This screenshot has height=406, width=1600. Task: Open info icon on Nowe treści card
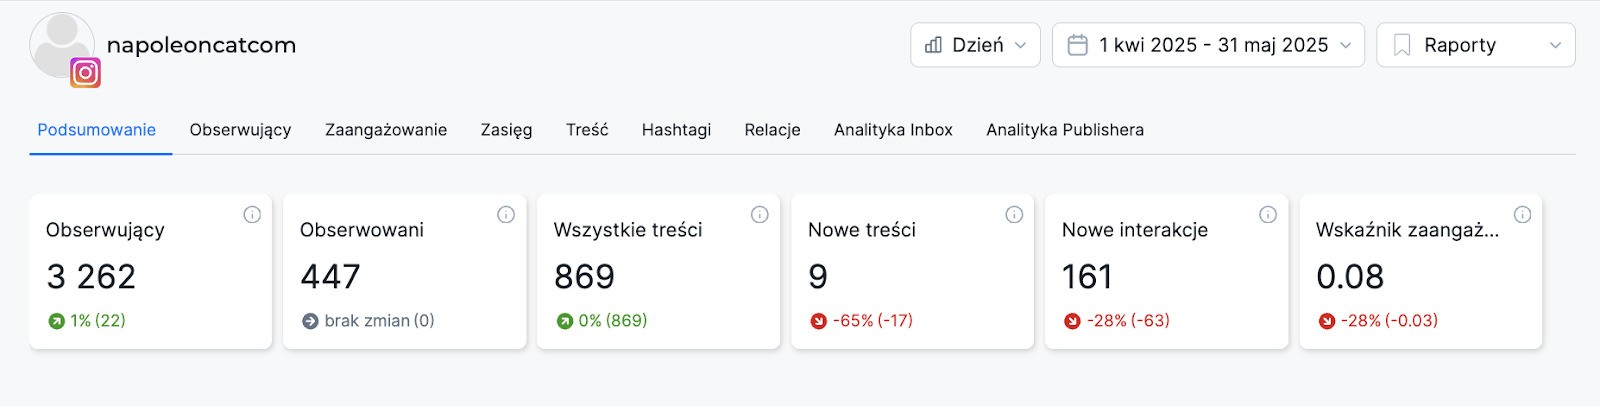tap(1014, 214)
